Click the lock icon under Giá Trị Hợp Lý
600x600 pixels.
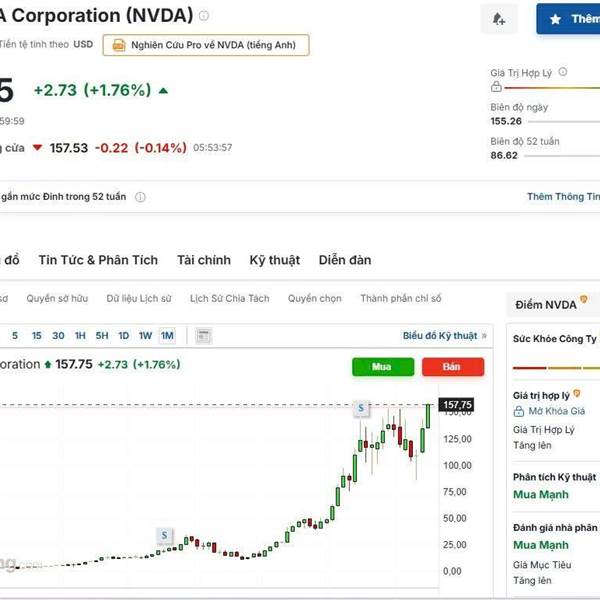tap(496, 87)
